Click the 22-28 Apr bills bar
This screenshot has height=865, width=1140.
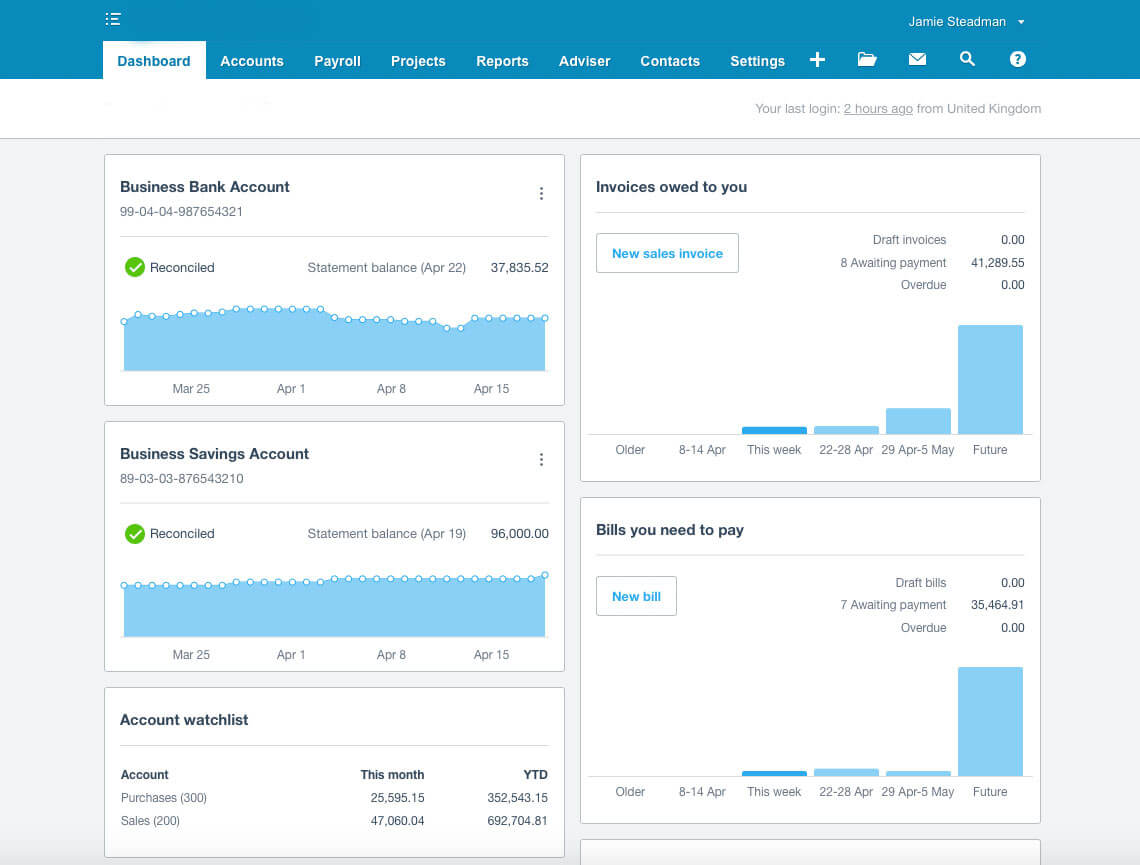(846, 772)
